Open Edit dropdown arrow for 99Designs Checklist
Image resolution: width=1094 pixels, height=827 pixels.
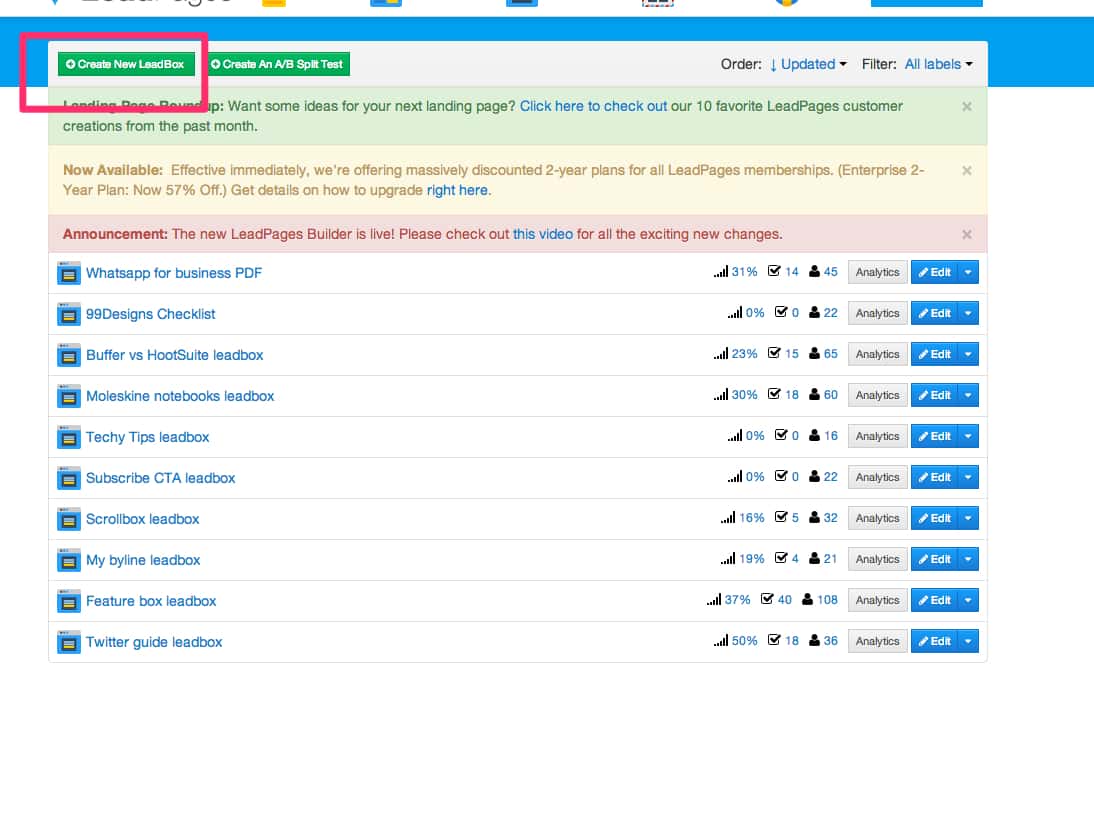968,313
